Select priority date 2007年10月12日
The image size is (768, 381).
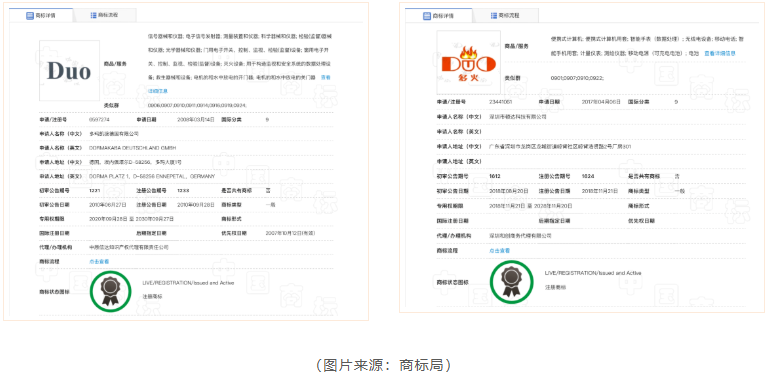[x=290, y=233]
